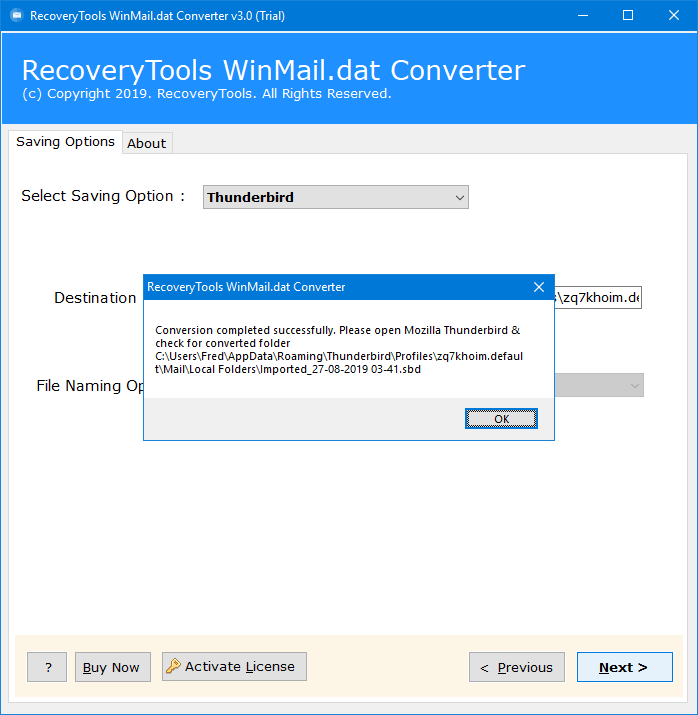This screenshot has height=715, width=698.
Task: Click the Destination label
Action: pos(95,298)
